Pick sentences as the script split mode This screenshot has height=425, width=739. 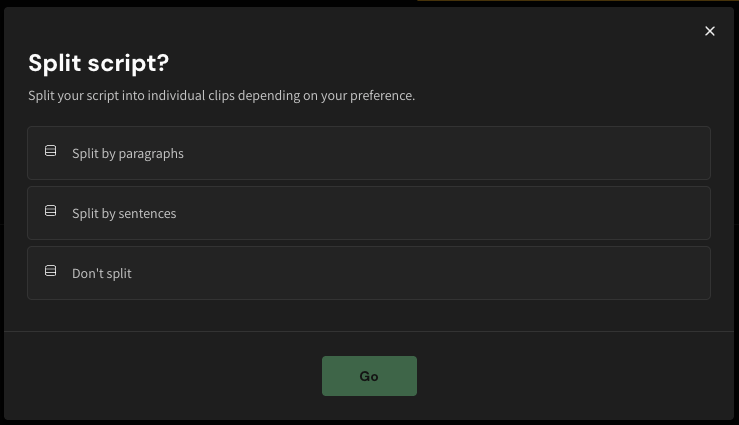coord(368,213)
